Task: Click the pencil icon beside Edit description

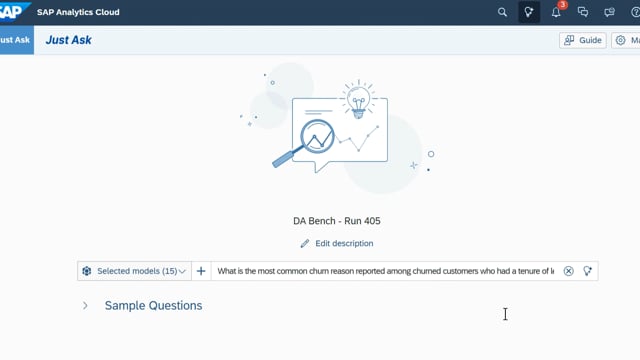Action: pos(305,243)
